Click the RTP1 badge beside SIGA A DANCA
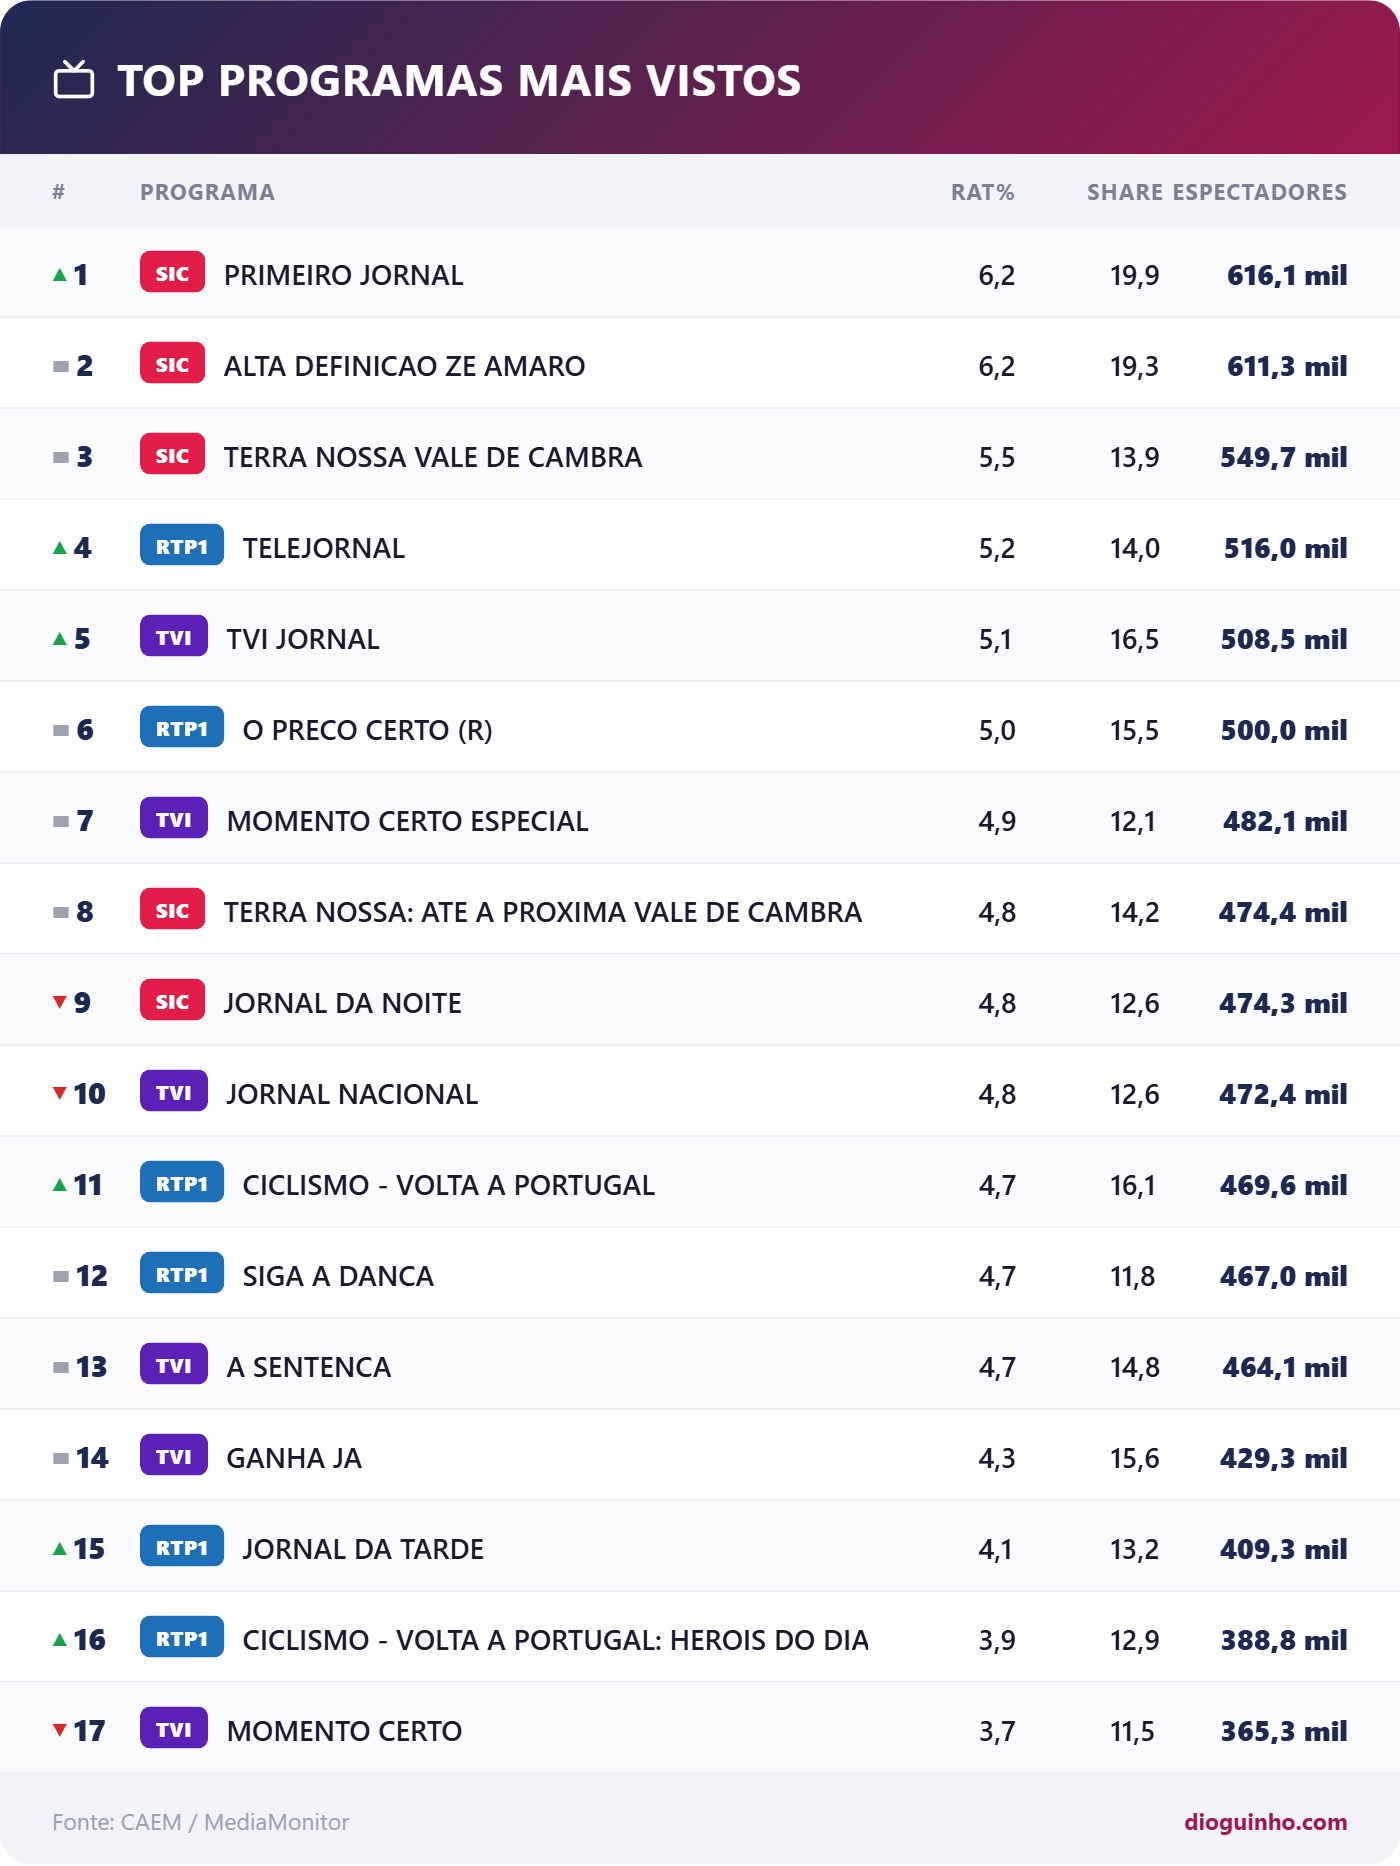Image resolution: width=1400 pixels, height=1866 pixels. (182, 1274)
